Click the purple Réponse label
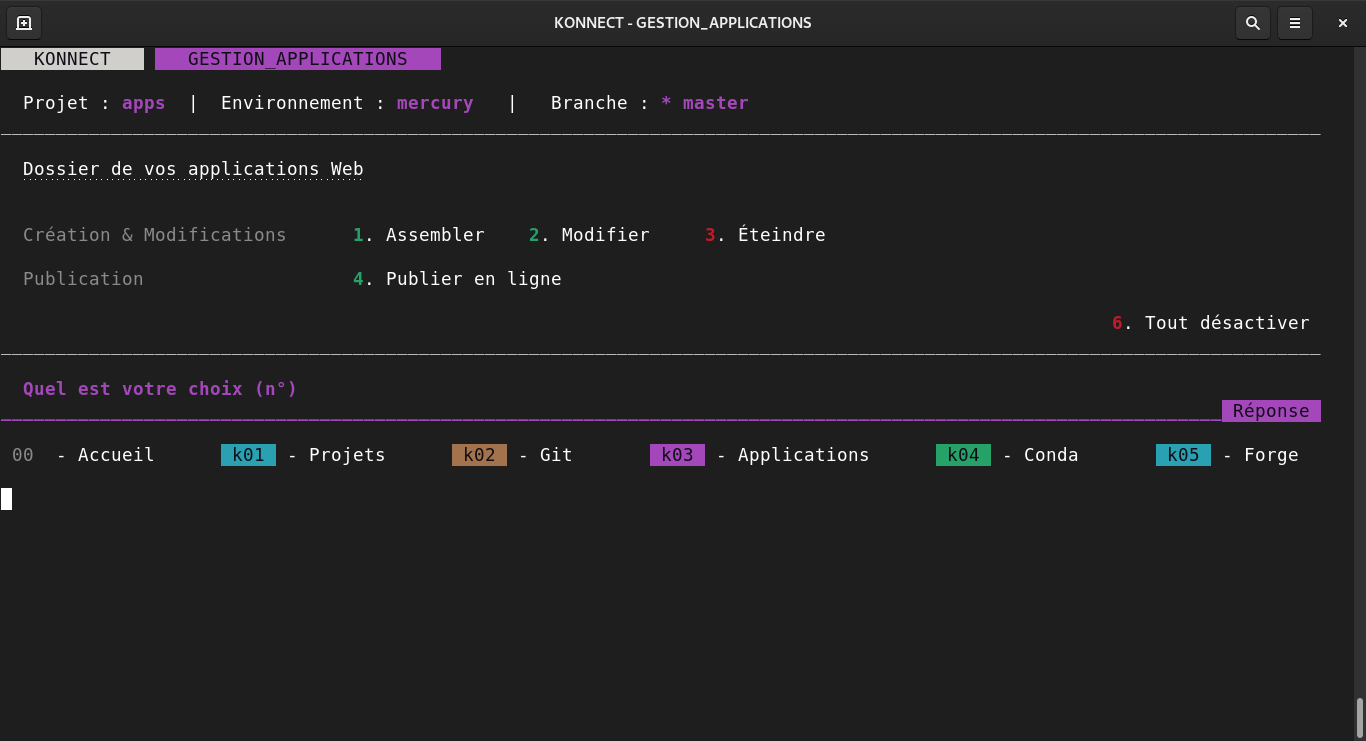The width and height of the screenshot is (1366, 741). pyautogui.click(x=1270, y=411)
